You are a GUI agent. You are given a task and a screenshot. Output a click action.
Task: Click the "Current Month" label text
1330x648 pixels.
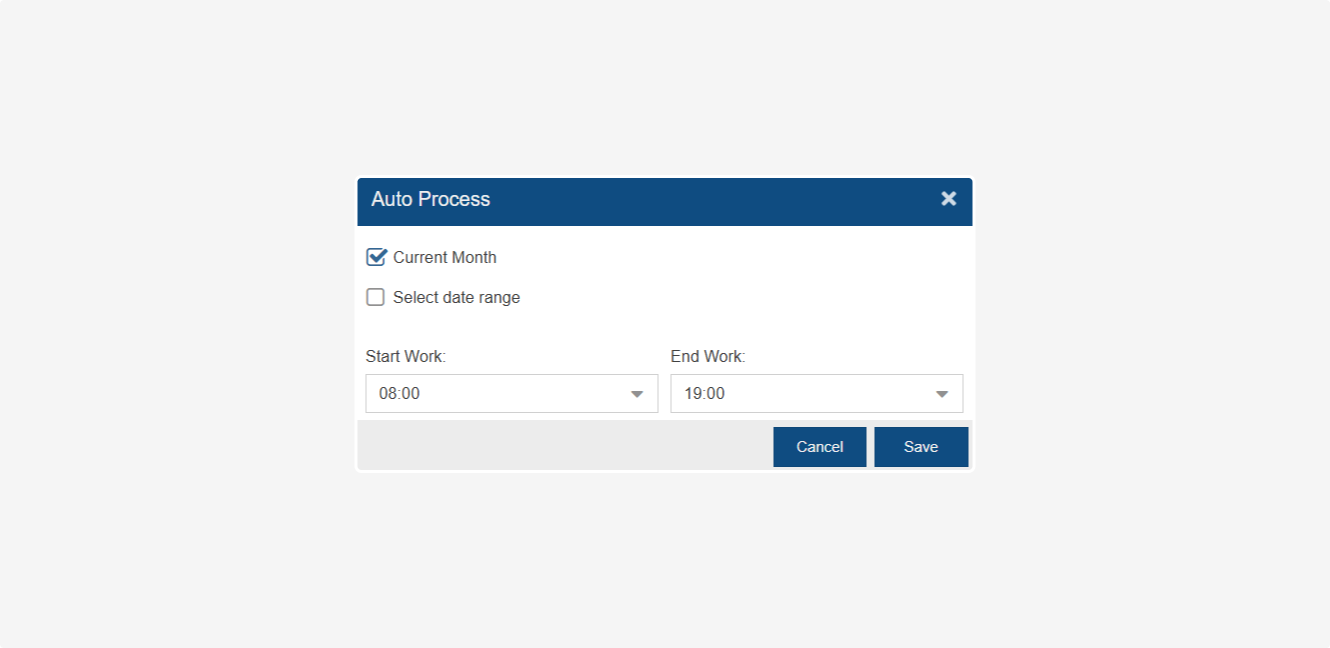click(x=444, y=257)
